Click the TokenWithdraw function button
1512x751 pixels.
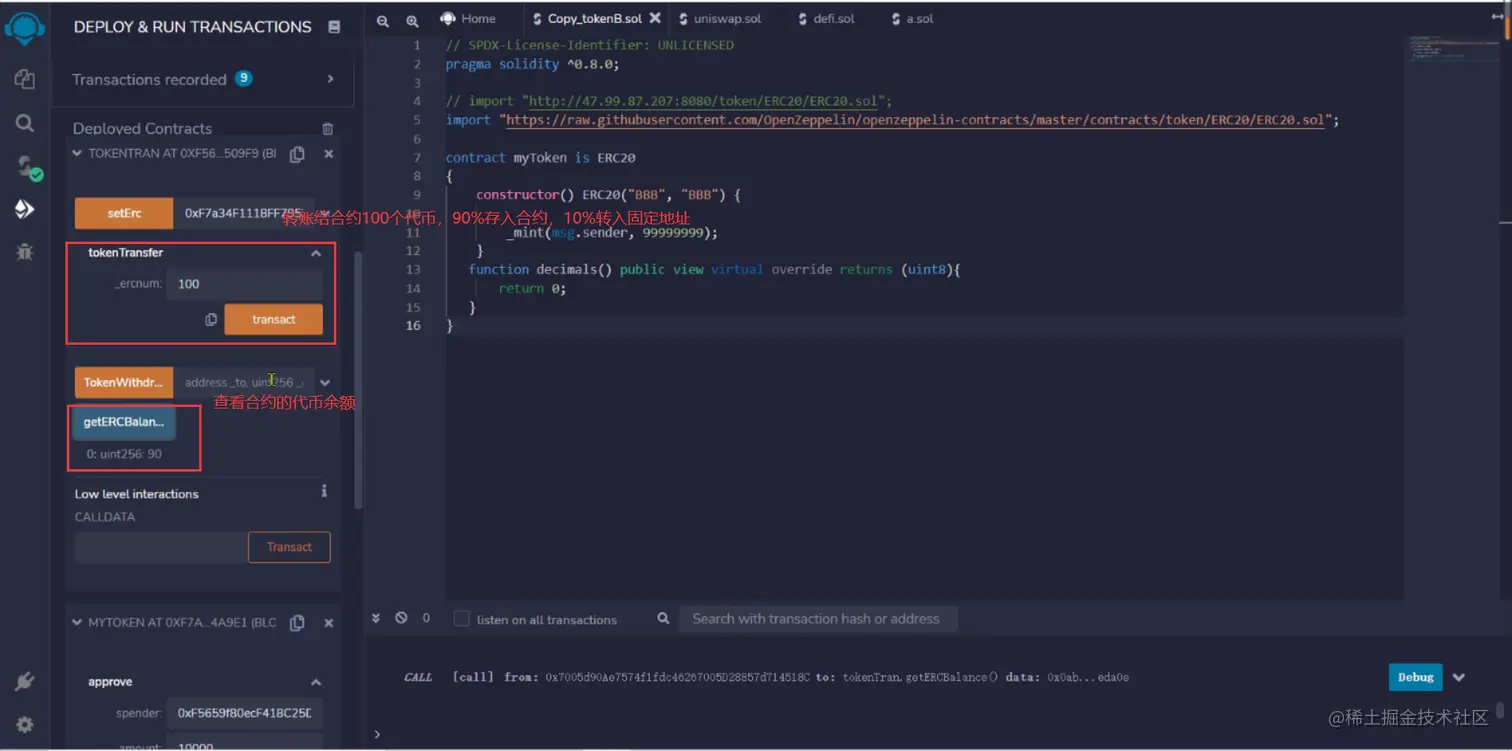[124, 383]
